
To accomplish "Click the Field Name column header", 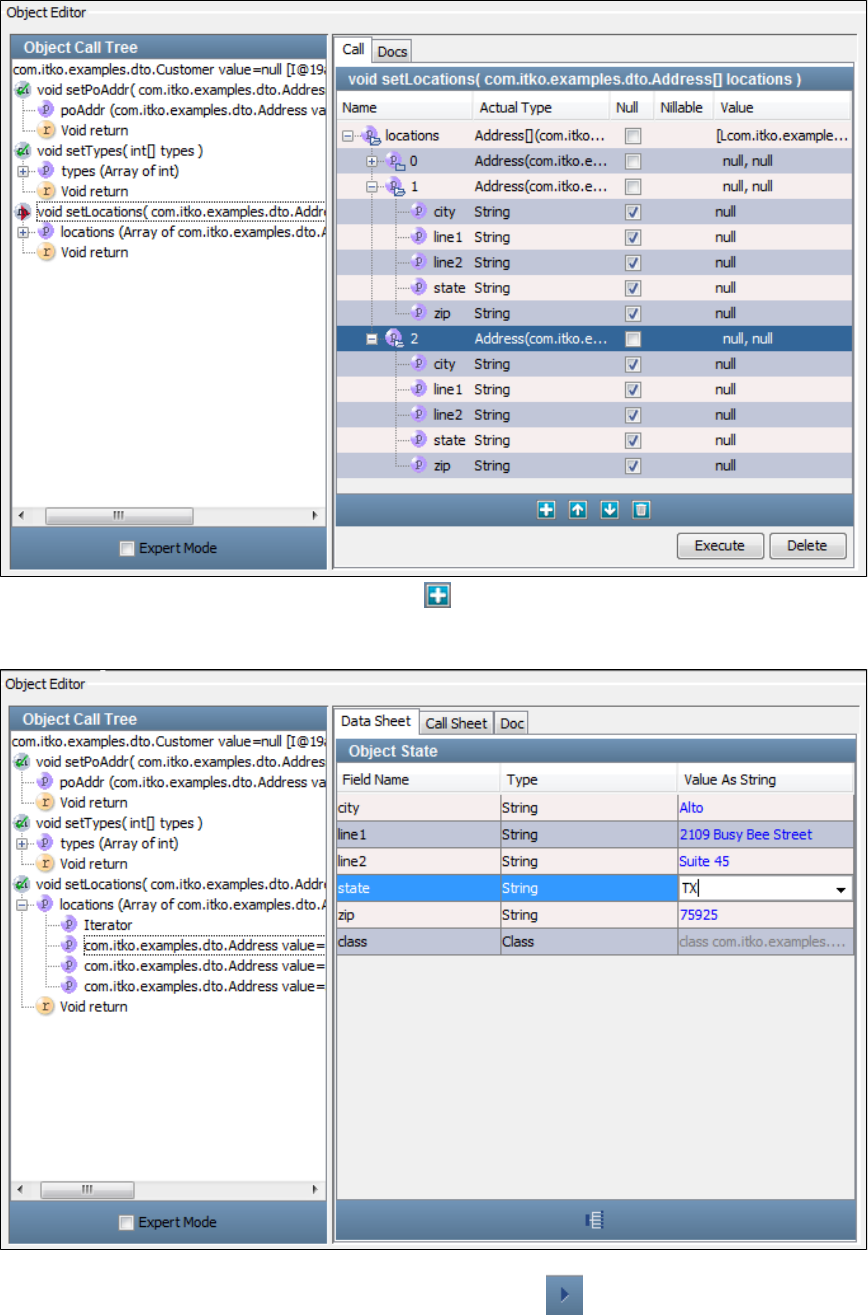I will pyautogui.click(x=418, y=779).
